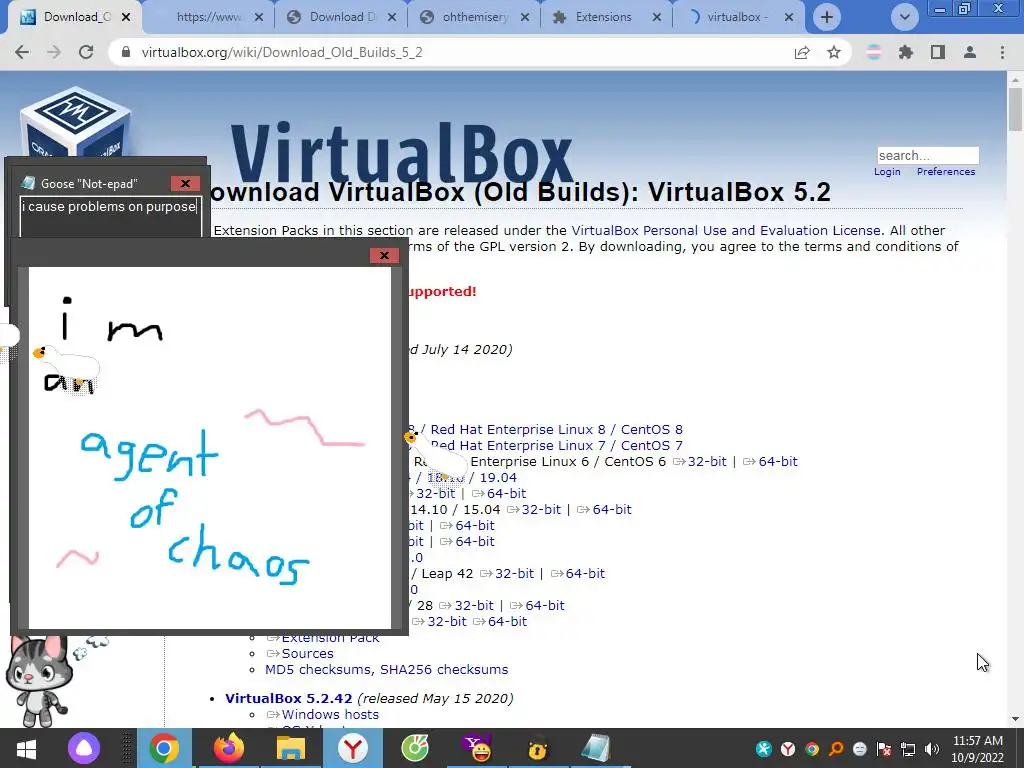Screen dimensions: 1024x768
Task: Open the Sources link
Action: pos(307,654)
